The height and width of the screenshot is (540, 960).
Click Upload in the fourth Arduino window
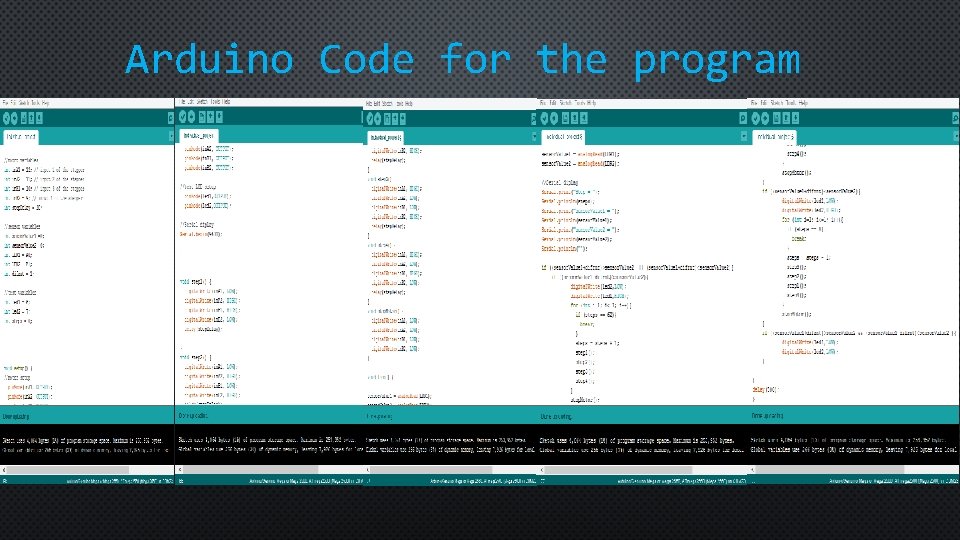(553, 118)
